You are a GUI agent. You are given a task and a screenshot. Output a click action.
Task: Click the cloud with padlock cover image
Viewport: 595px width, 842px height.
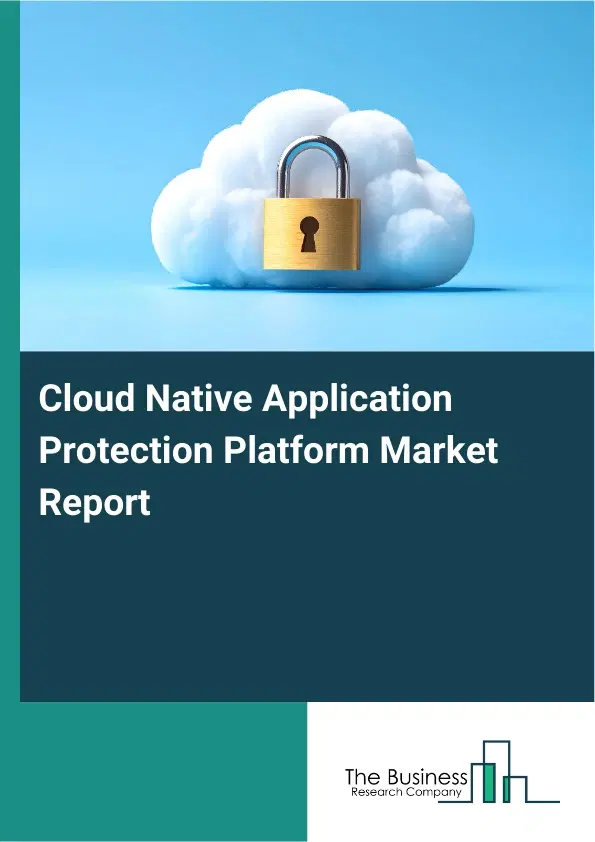307,176
